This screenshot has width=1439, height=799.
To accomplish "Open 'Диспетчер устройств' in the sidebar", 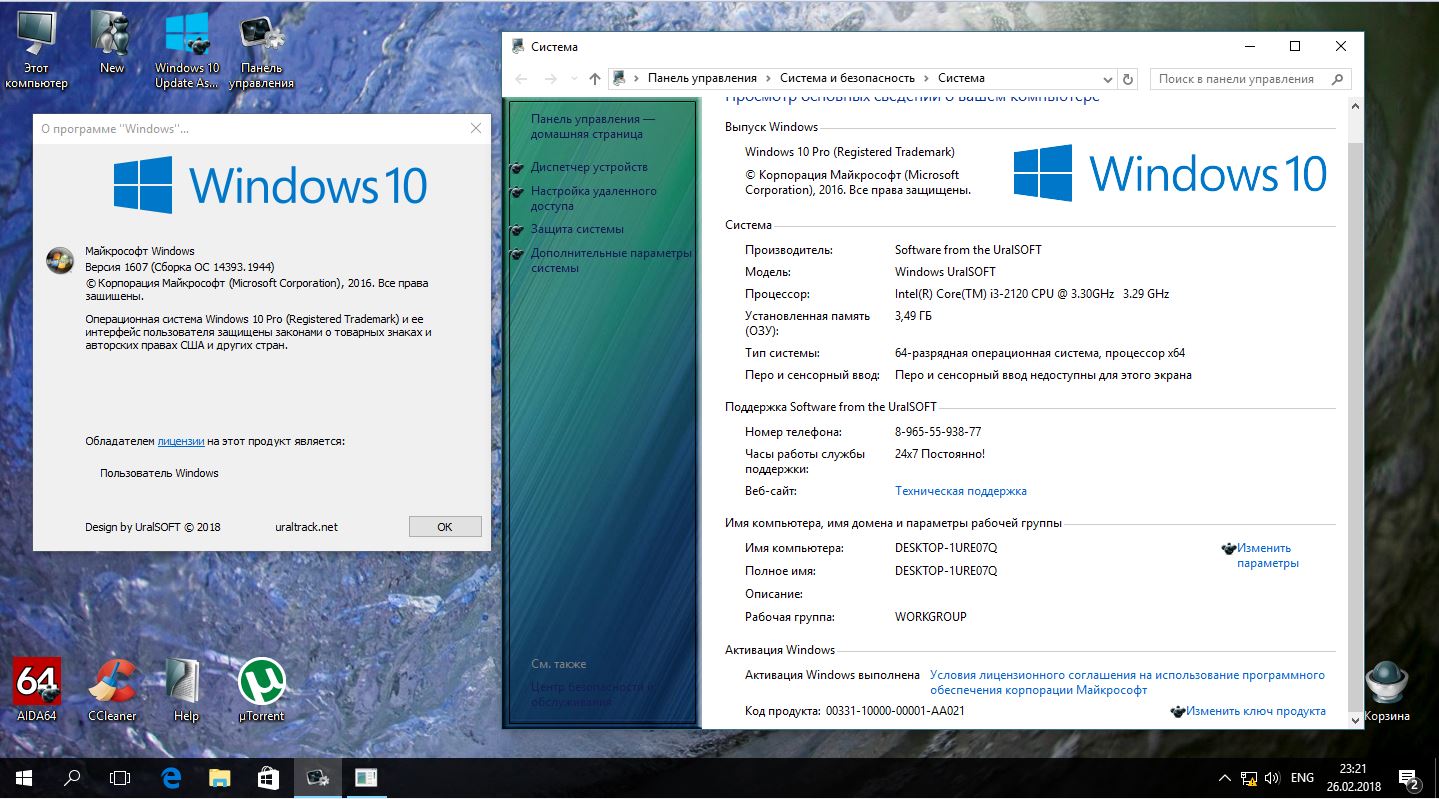I will (589, 167).
